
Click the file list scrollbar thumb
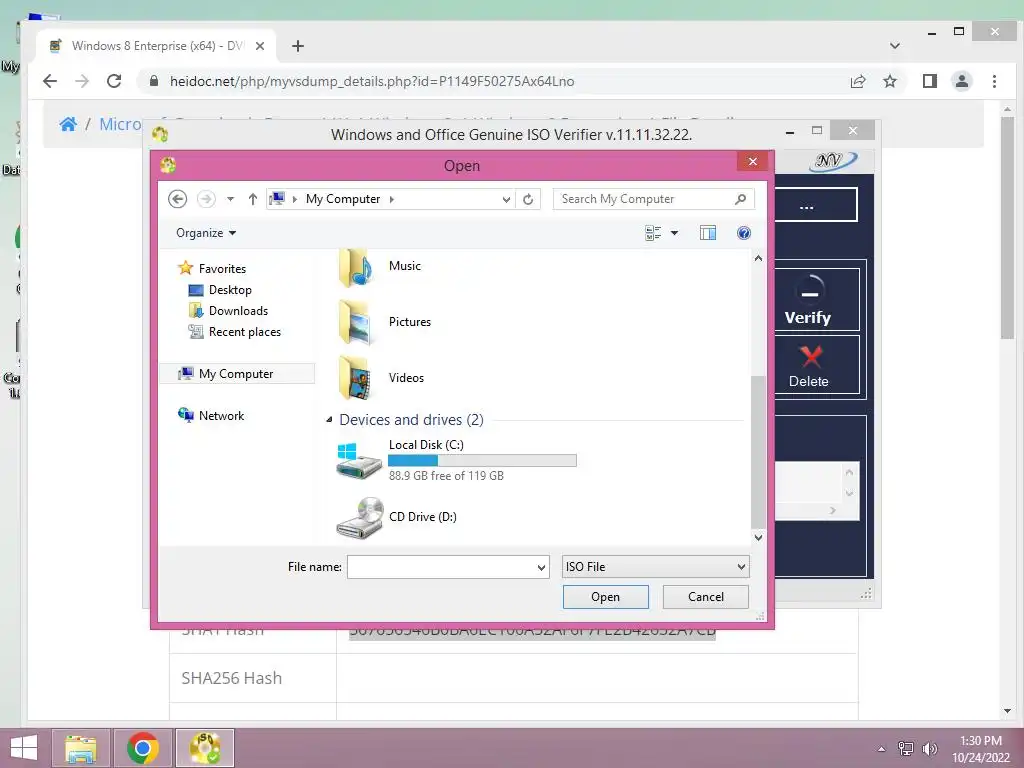tap(758, 451)
